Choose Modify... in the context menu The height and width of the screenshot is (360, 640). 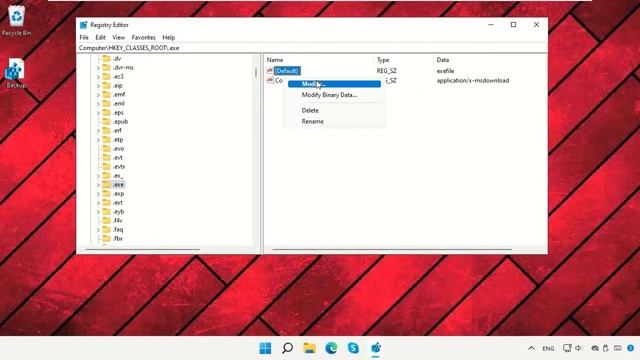pyautogui.click(x=334, y=84)
